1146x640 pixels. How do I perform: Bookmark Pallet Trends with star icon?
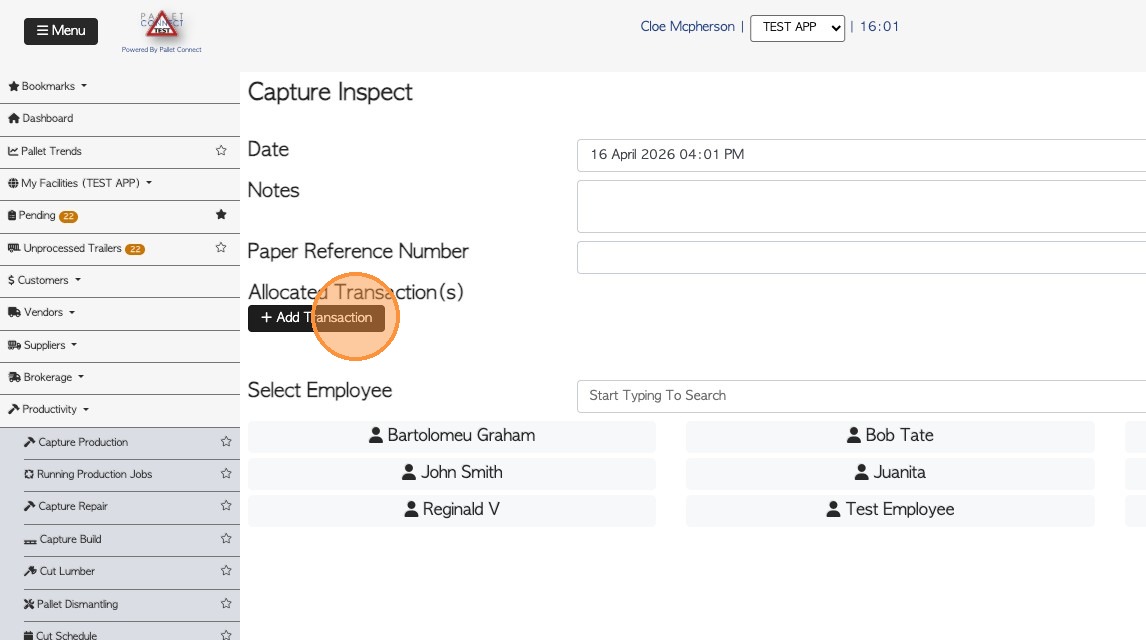(221, 151)
